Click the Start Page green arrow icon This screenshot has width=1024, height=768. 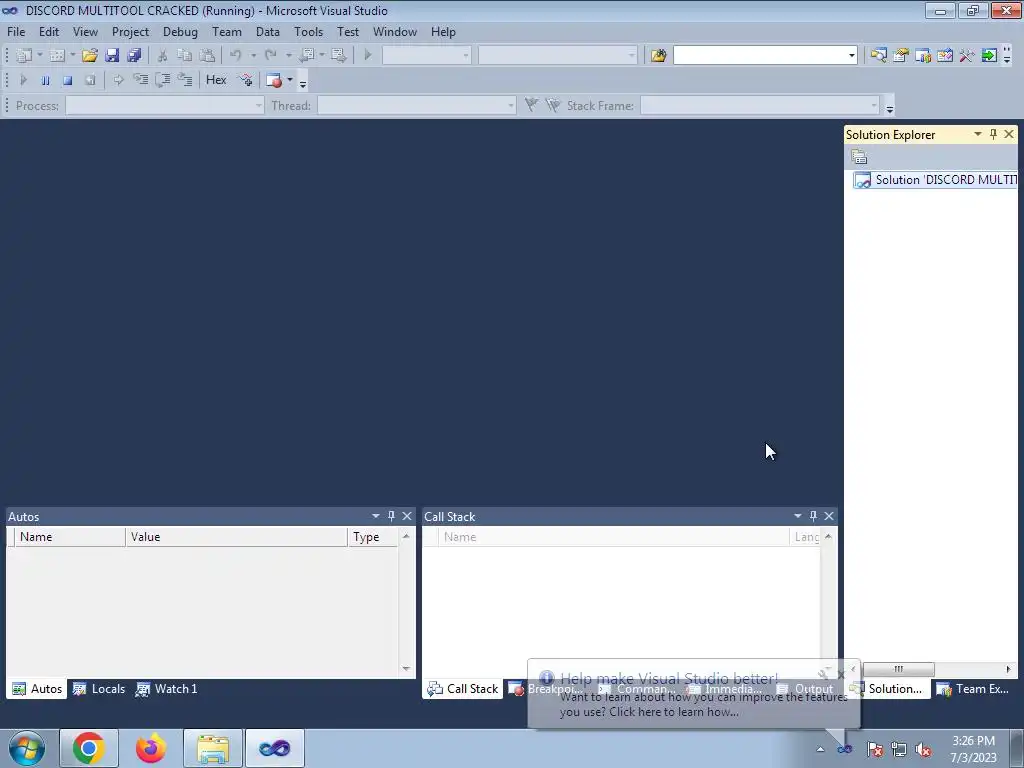pos(989,56)
